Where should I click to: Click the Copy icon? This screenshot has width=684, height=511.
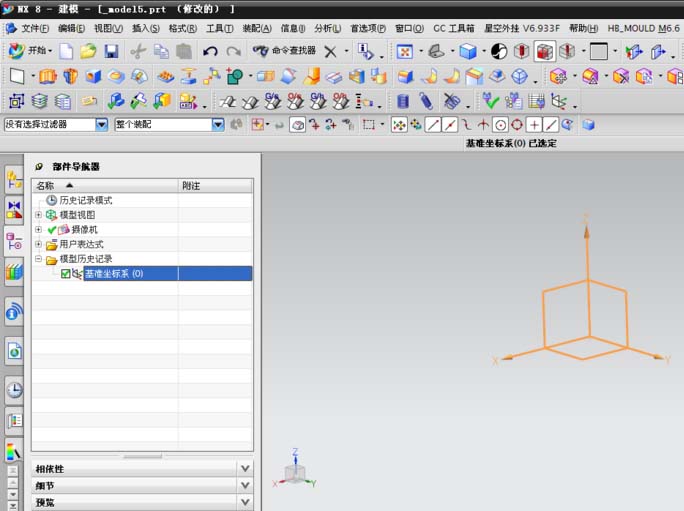tap(161, 51)
